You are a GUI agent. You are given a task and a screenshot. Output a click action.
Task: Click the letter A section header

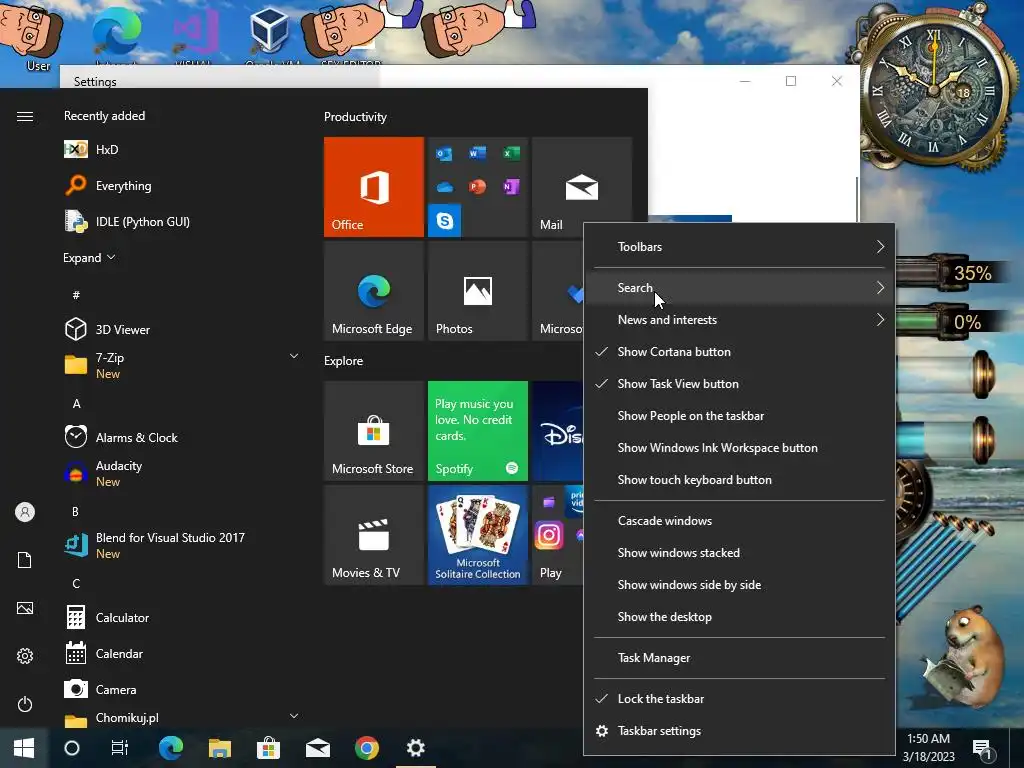(x=76, y=404)
